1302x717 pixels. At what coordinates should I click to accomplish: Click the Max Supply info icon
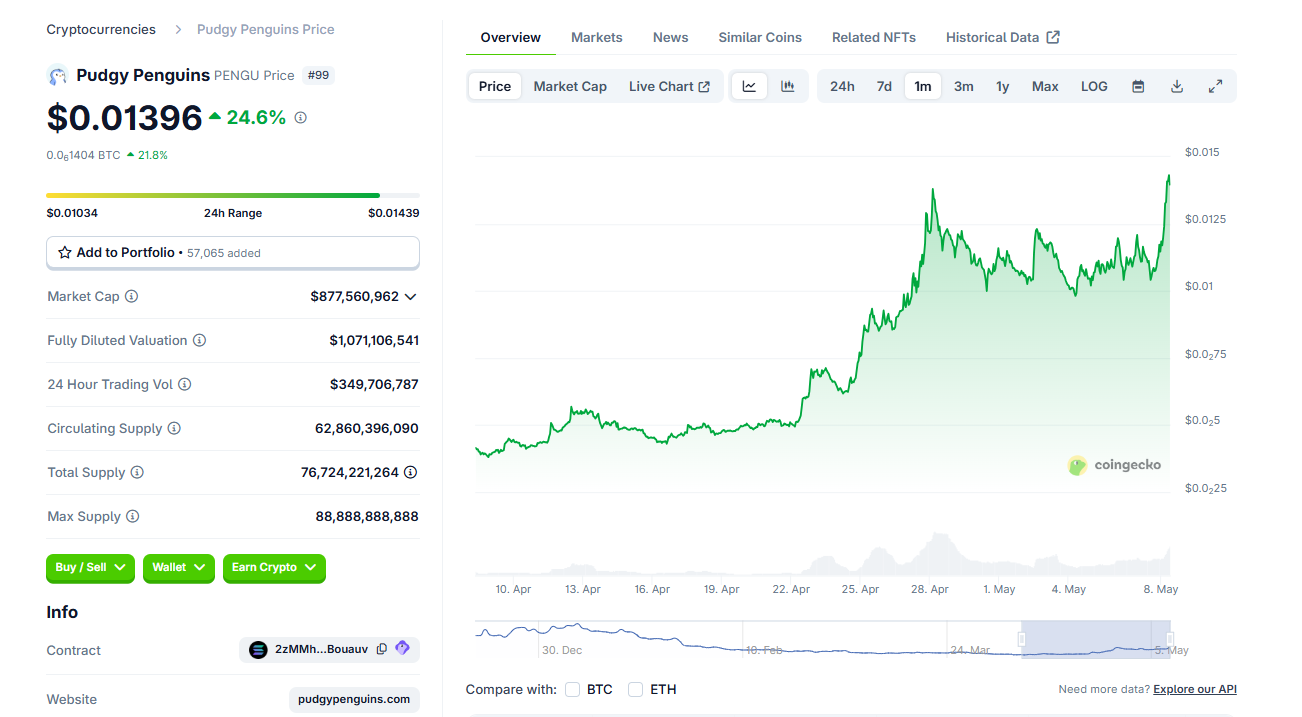[x=132, y=516]
